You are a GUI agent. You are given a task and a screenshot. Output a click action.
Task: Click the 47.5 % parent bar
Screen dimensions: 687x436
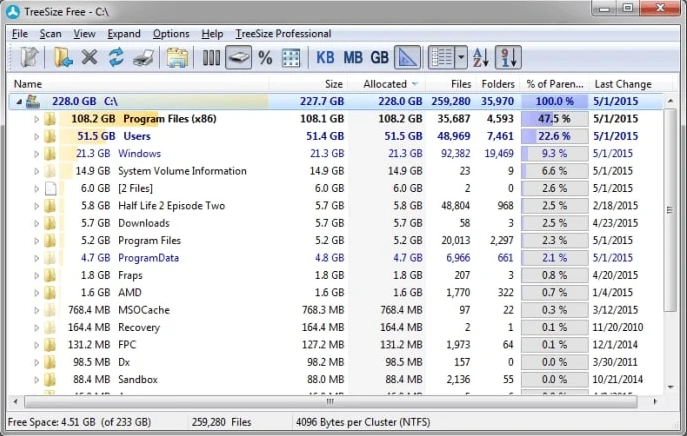(554, 119)
